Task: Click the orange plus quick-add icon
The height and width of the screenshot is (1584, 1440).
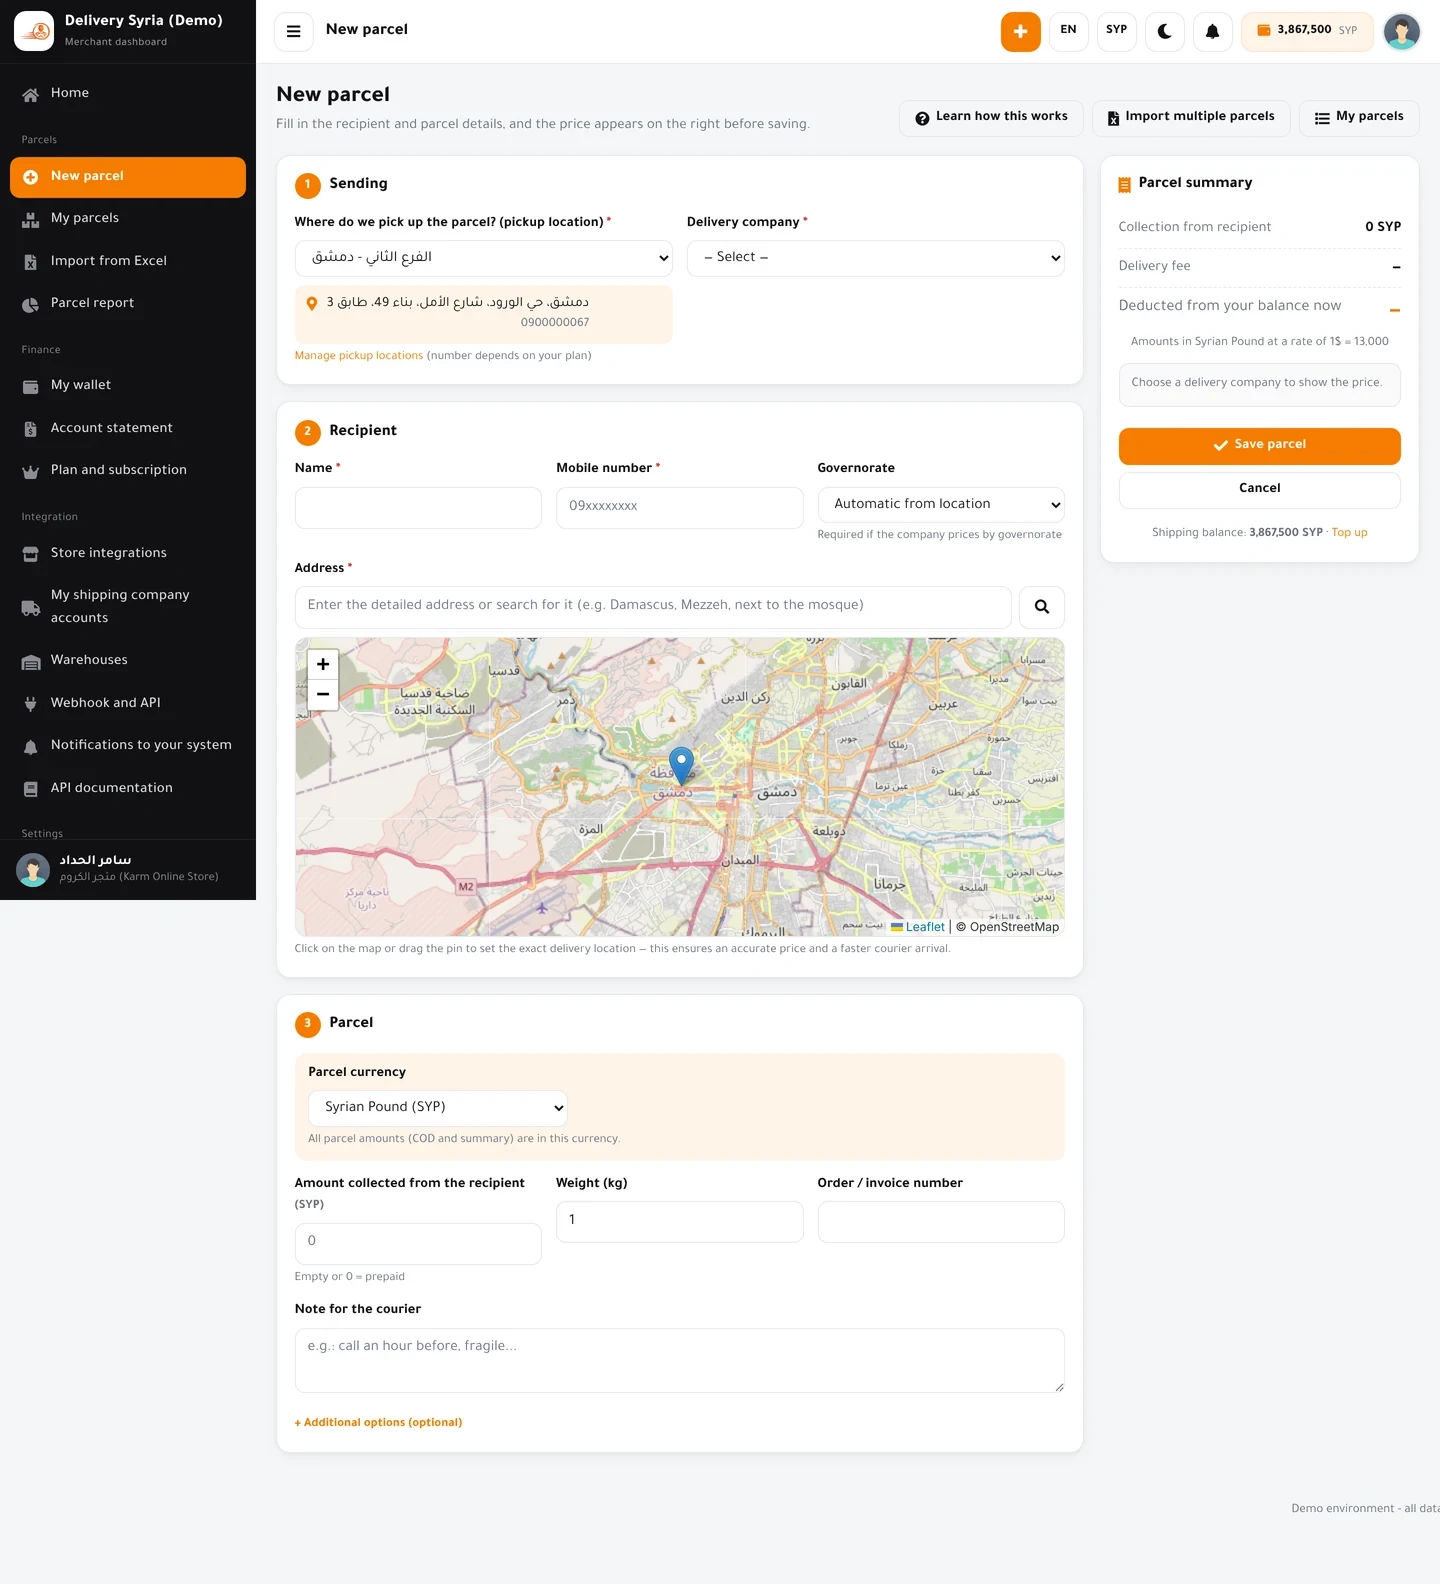Action: [x=1020, y=31]
